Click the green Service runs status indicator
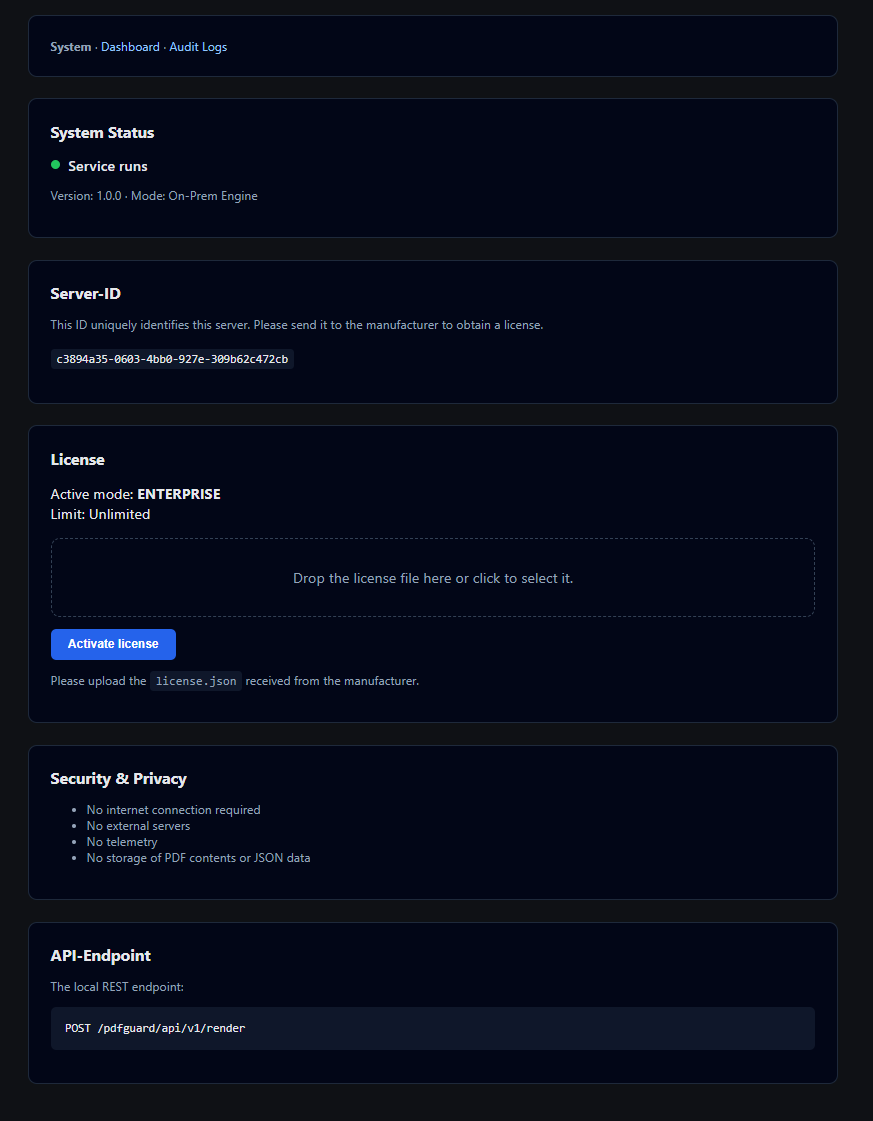873x1121 pixels. click(x=55, y=165)
